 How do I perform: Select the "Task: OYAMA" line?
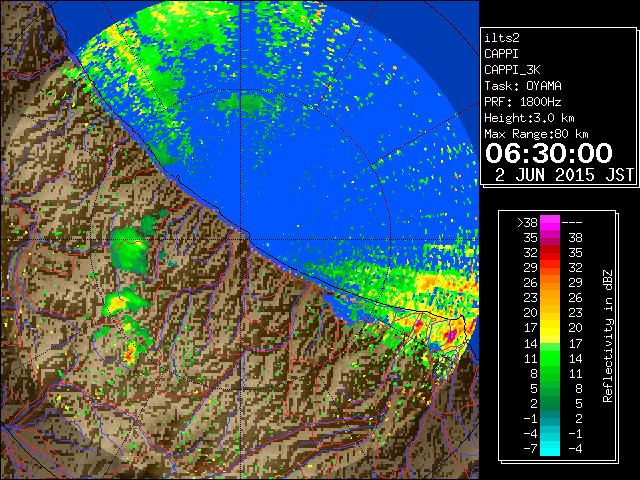523,86
